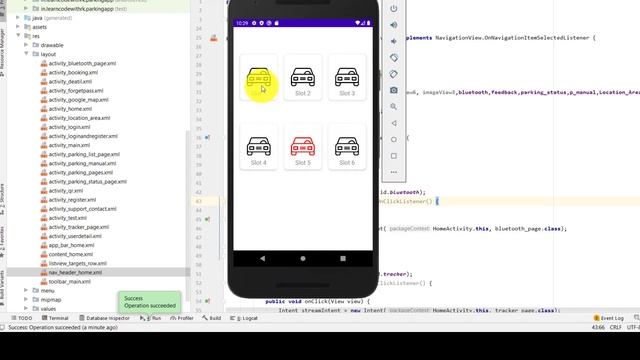
Task: Select toolbar_main.xml file
Action: coord(65,281)
